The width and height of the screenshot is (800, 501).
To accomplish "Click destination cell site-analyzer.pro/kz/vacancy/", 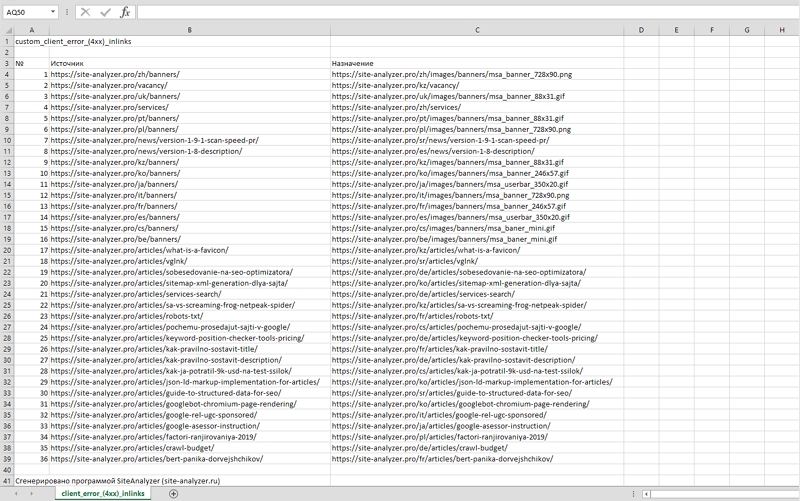I will pos(477,85).
